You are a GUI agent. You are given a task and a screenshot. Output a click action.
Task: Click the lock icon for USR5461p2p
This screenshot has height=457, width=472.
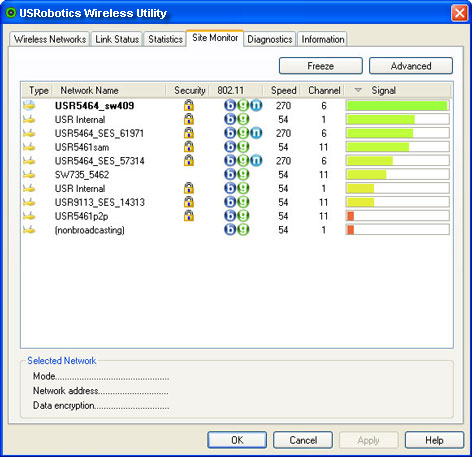tap(189, 216)
